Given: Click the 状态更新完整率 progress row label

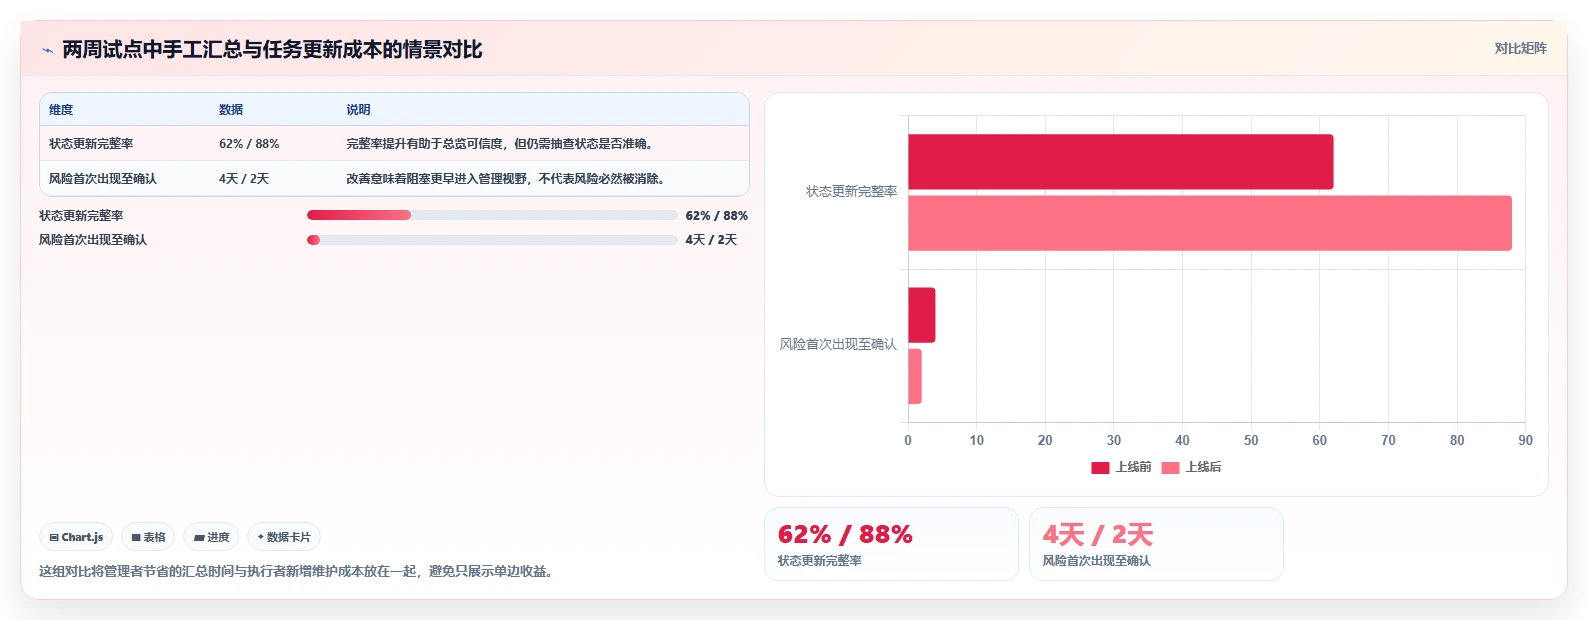Looking at the screenshot, I should point(81,216).
